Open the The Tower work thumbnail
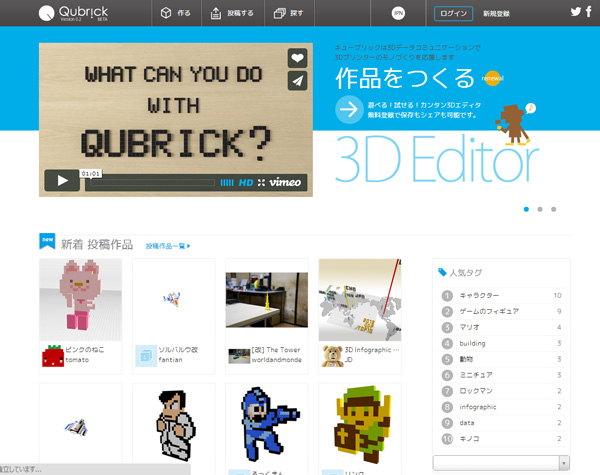The image size is (600, 475). pyautogui.click(x=267, y=299)
